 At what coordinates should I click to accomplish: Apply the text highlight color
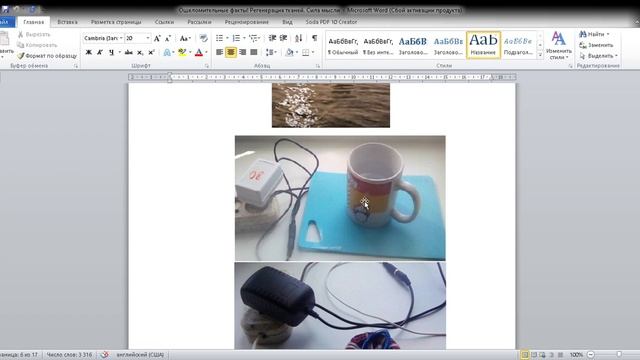pyautogui.click(x=182, y=52)
